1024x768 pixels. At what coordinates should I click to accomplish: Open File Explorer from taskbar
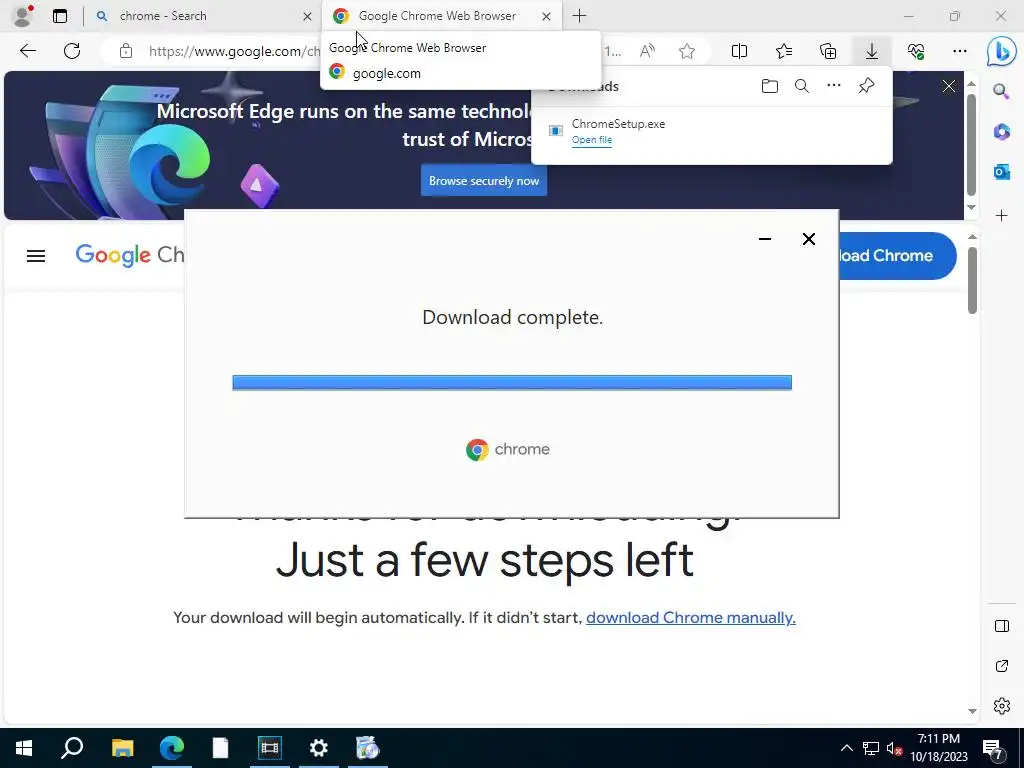pos(122,748)
